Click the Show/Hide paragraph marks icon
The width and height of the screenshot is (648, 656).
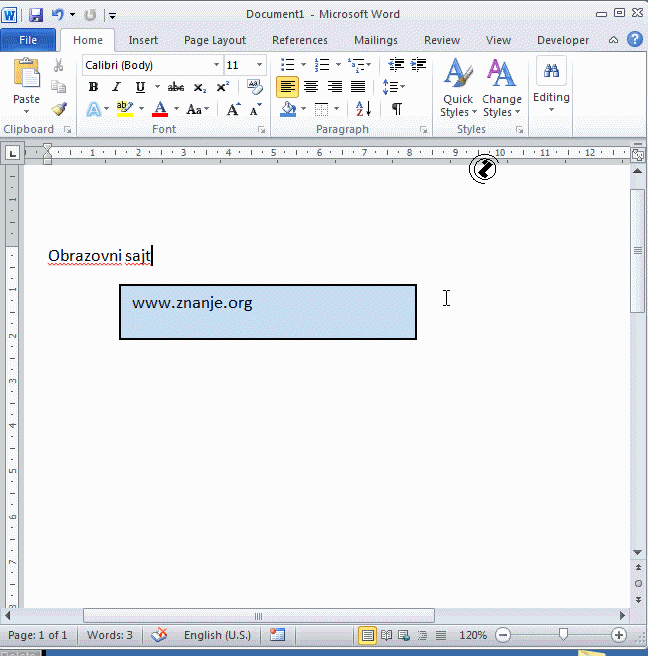(397, 109)
